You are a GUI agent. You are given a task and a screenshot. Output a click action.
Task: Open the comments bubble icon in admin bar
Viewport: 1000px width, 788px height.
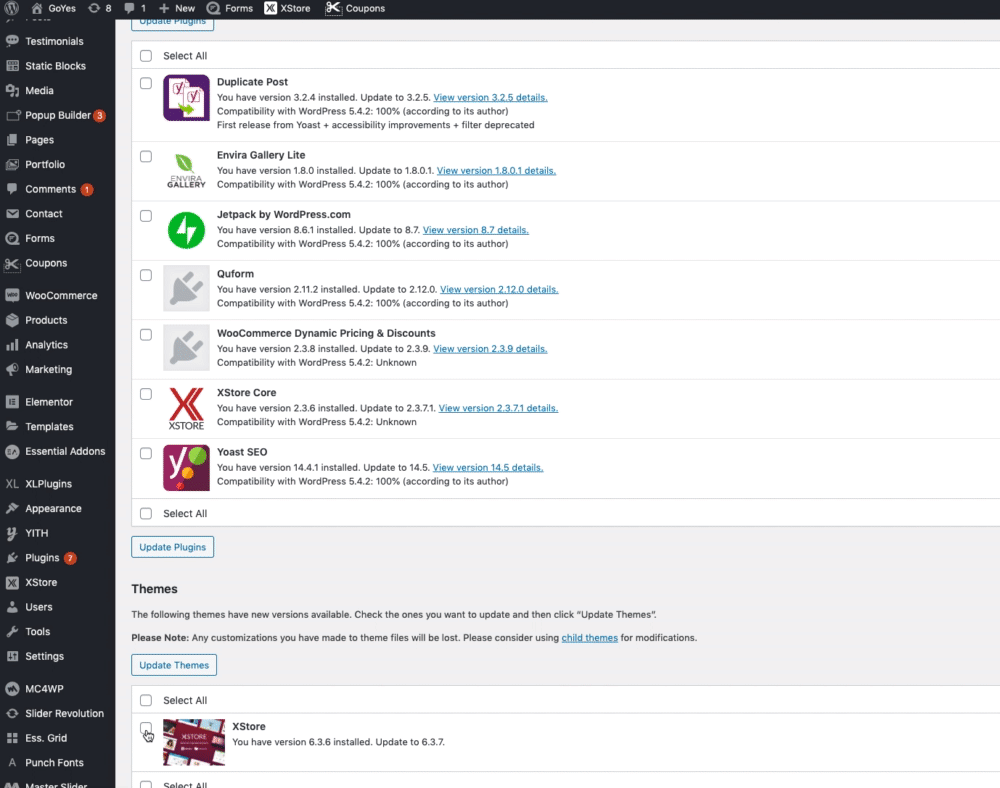(129, 8)
